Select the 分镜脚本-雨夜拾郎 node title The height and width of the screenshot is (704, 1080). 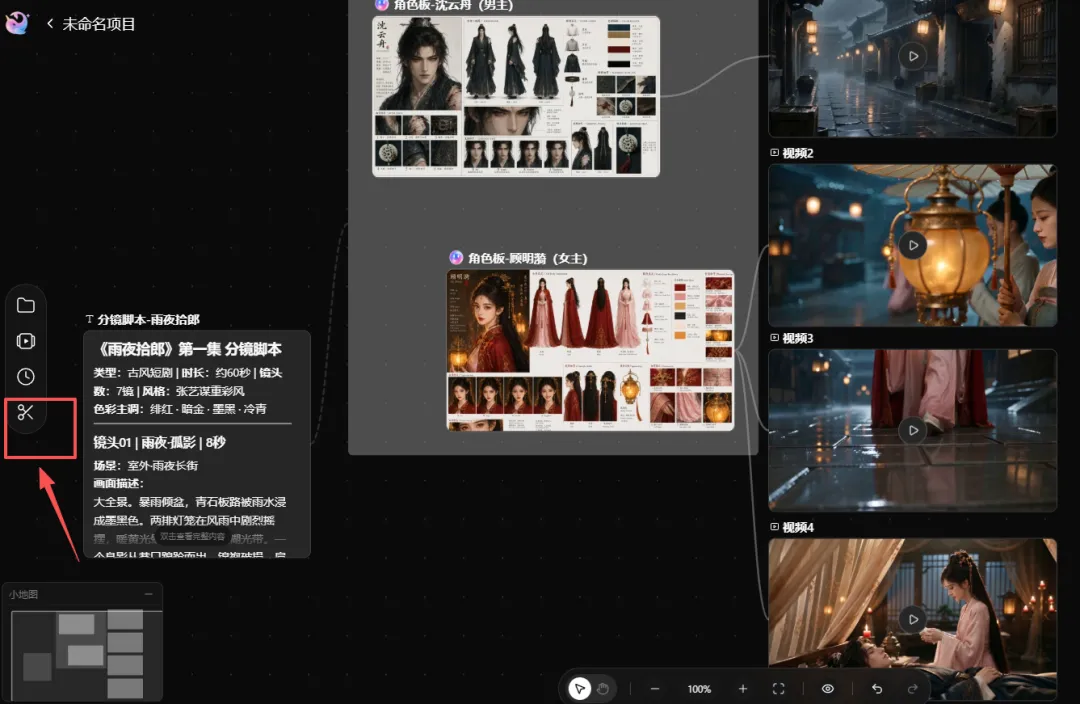(148, 320)
